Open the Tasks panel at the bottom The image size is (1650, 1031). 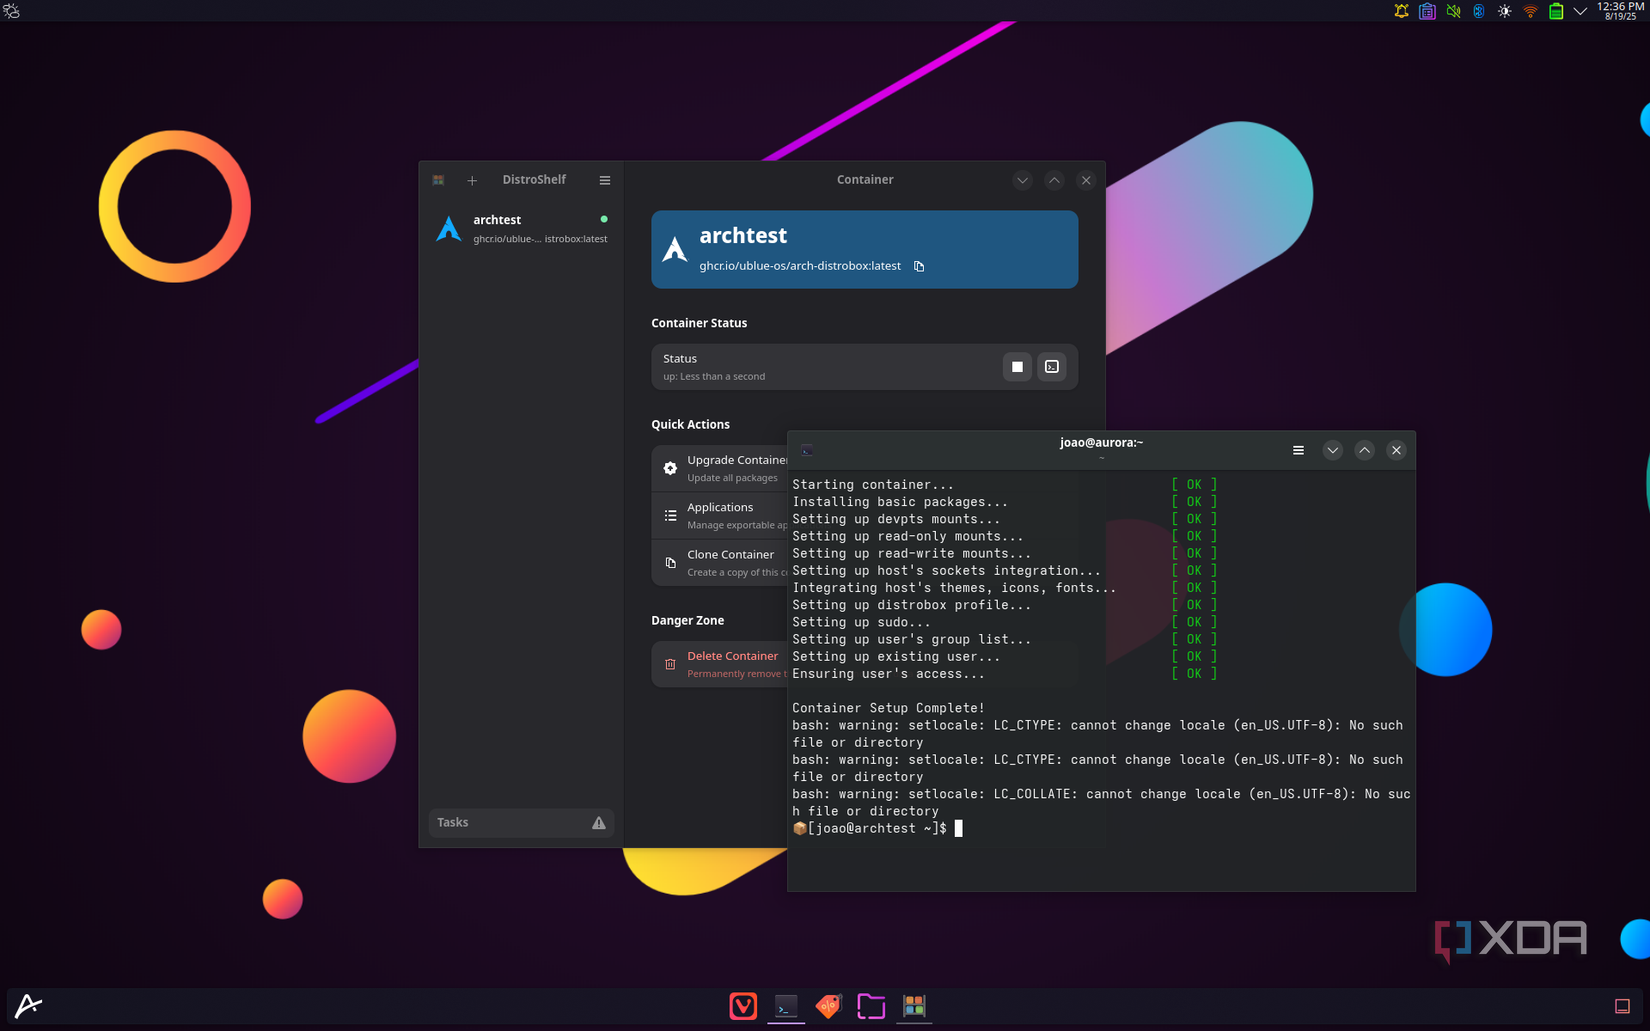pos(452,822)
